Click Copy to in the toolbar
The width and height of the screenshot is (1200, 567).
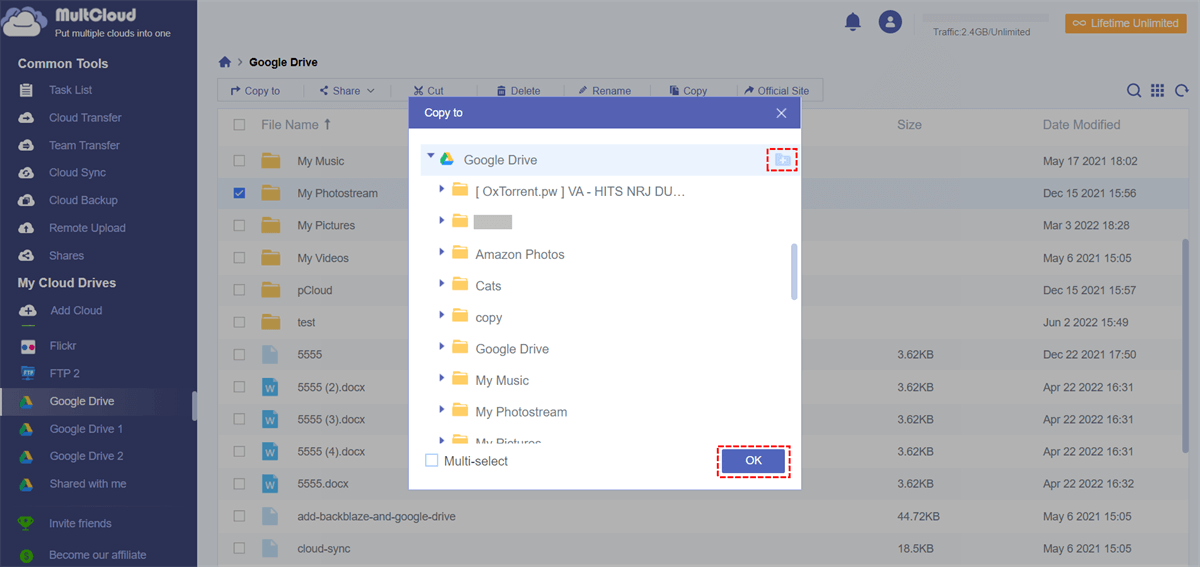point(255,91)
